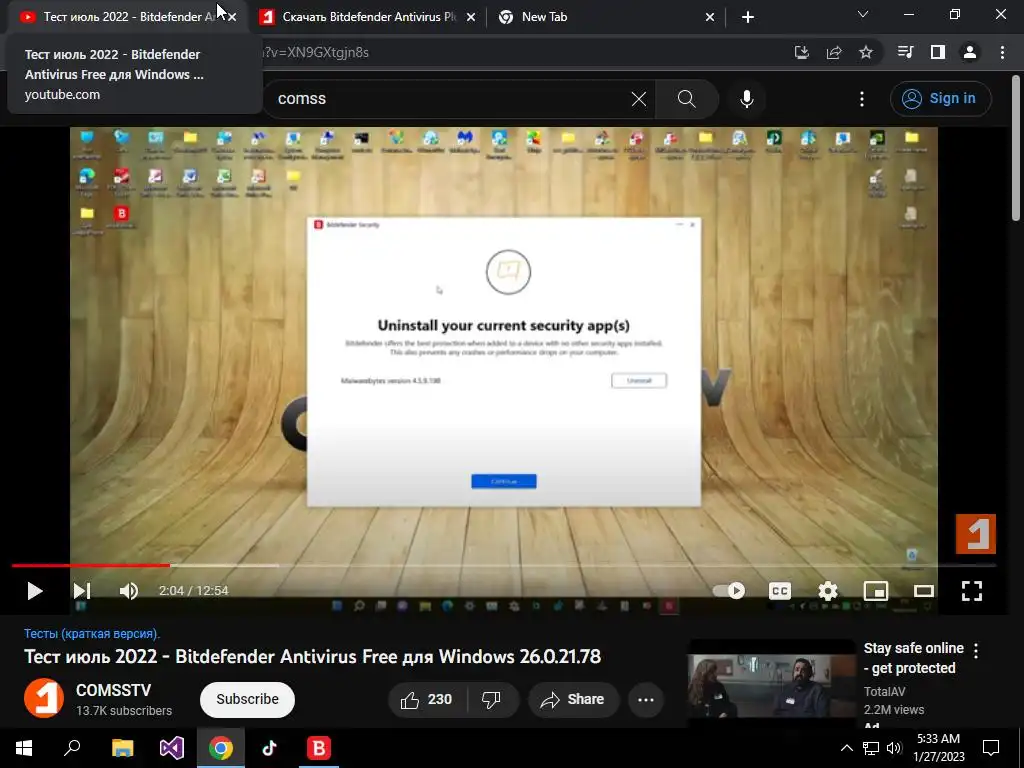Viewport: 1024px width, 768px height.
Task: Open the media control icon in the toolbar
Action: (905, 52)
